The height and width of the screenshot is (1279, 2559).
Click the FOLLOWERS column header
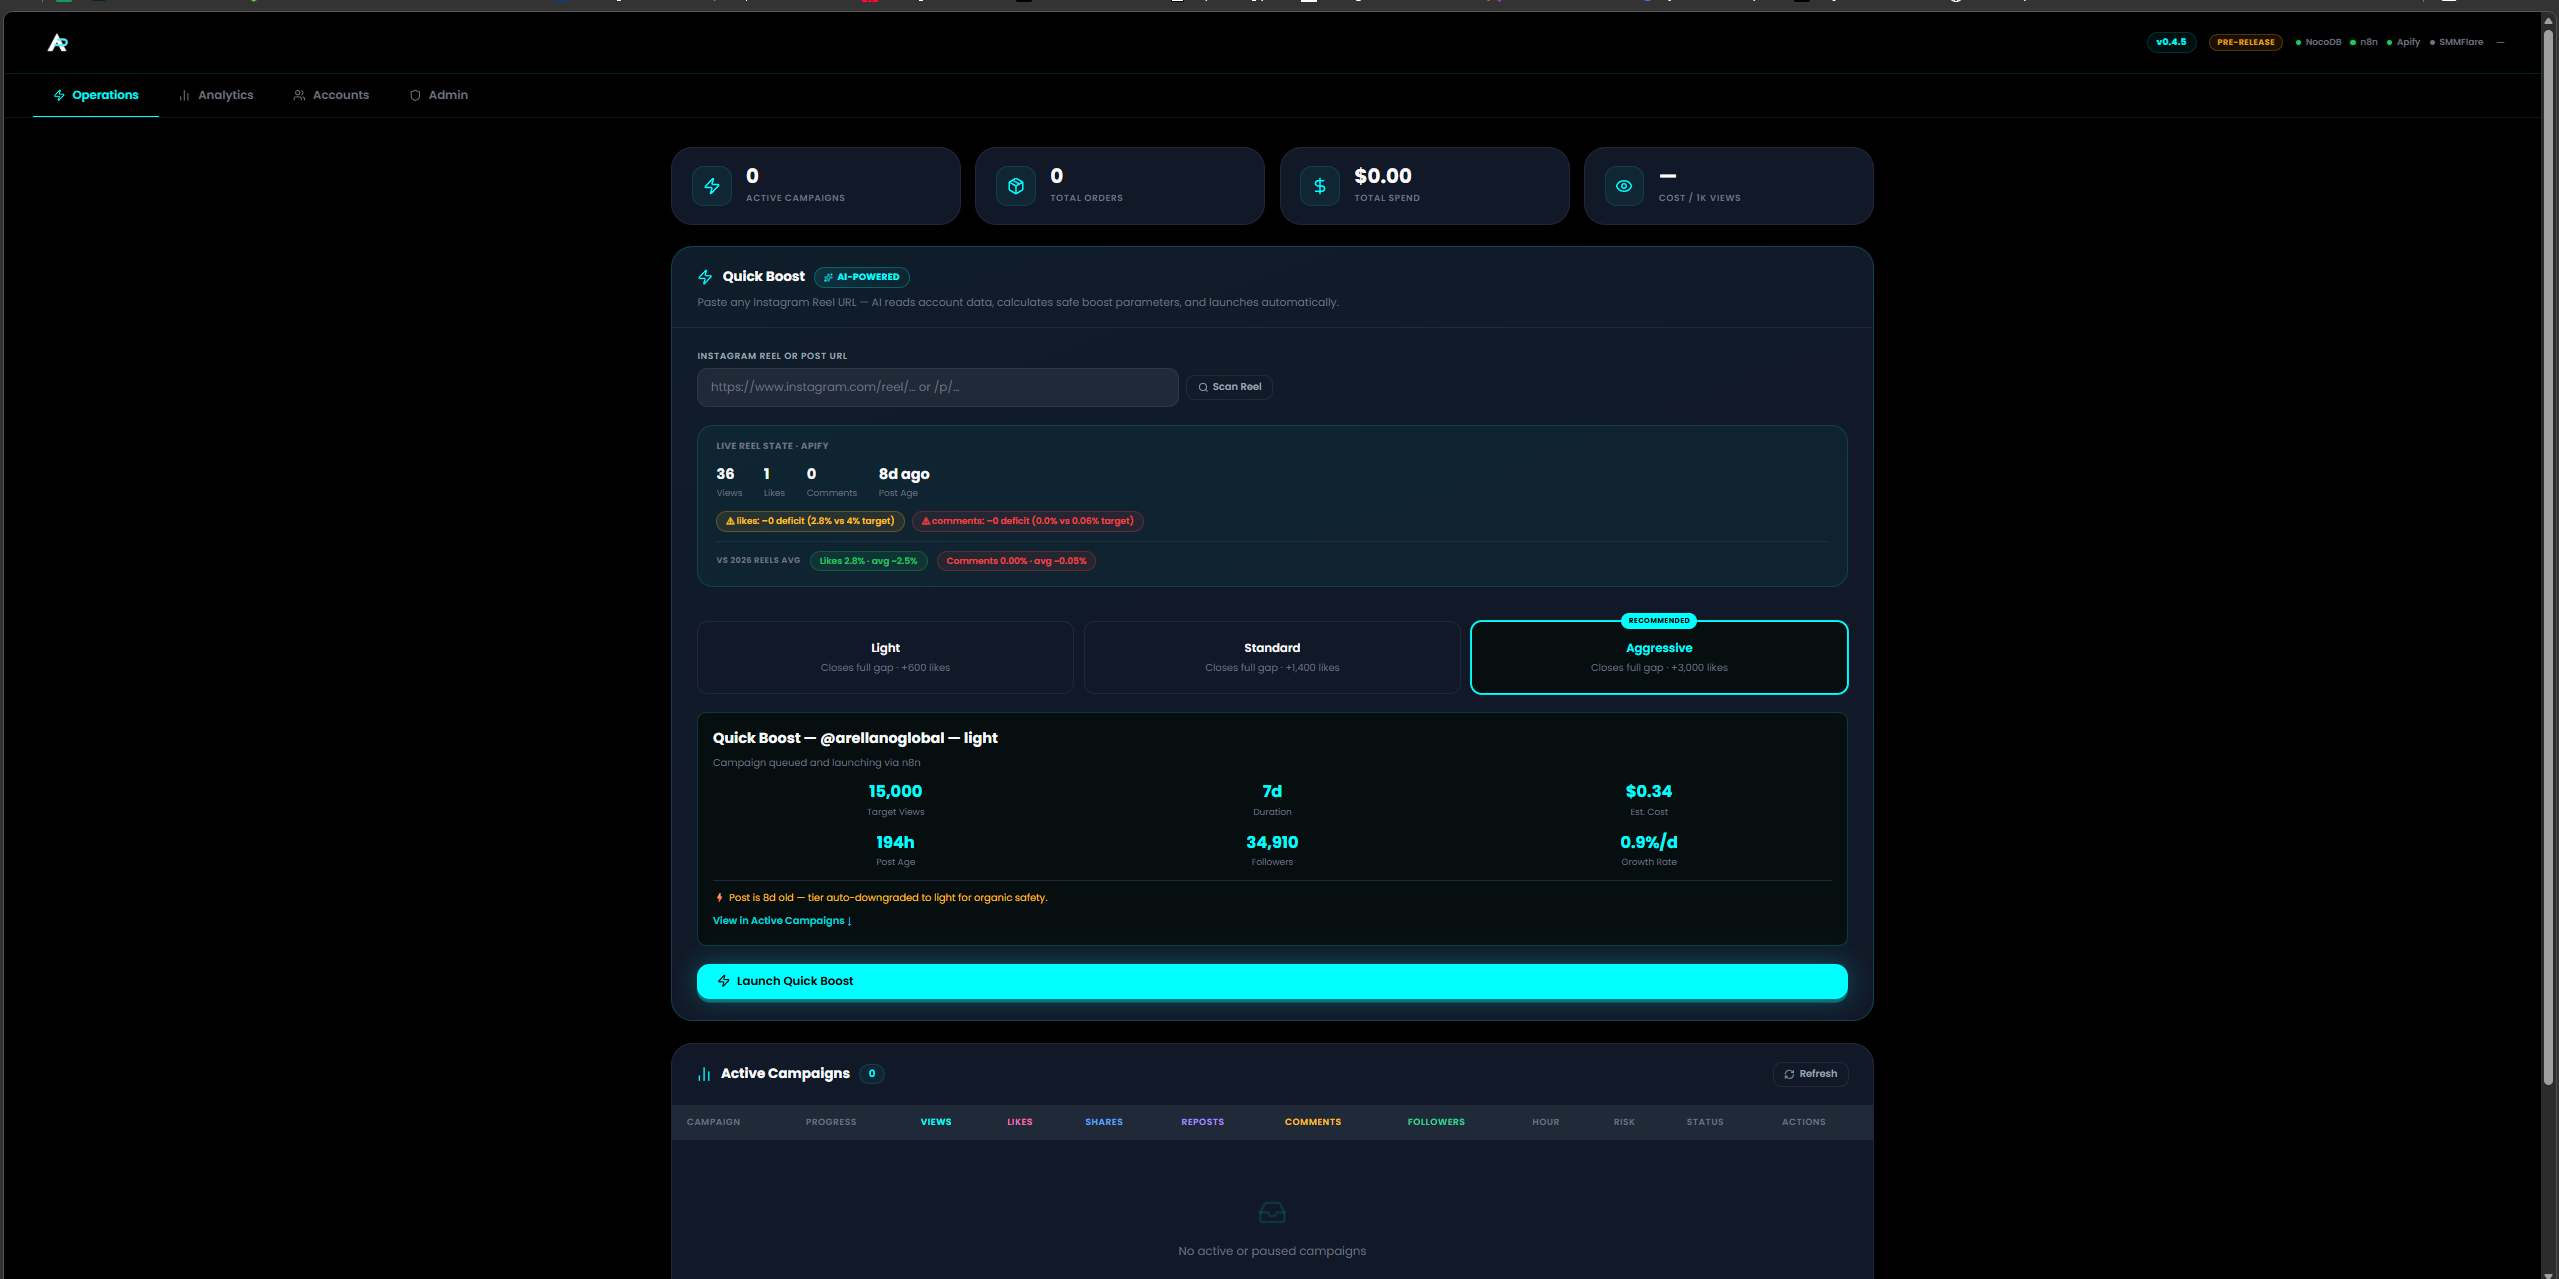(x=1436, y=1122)
